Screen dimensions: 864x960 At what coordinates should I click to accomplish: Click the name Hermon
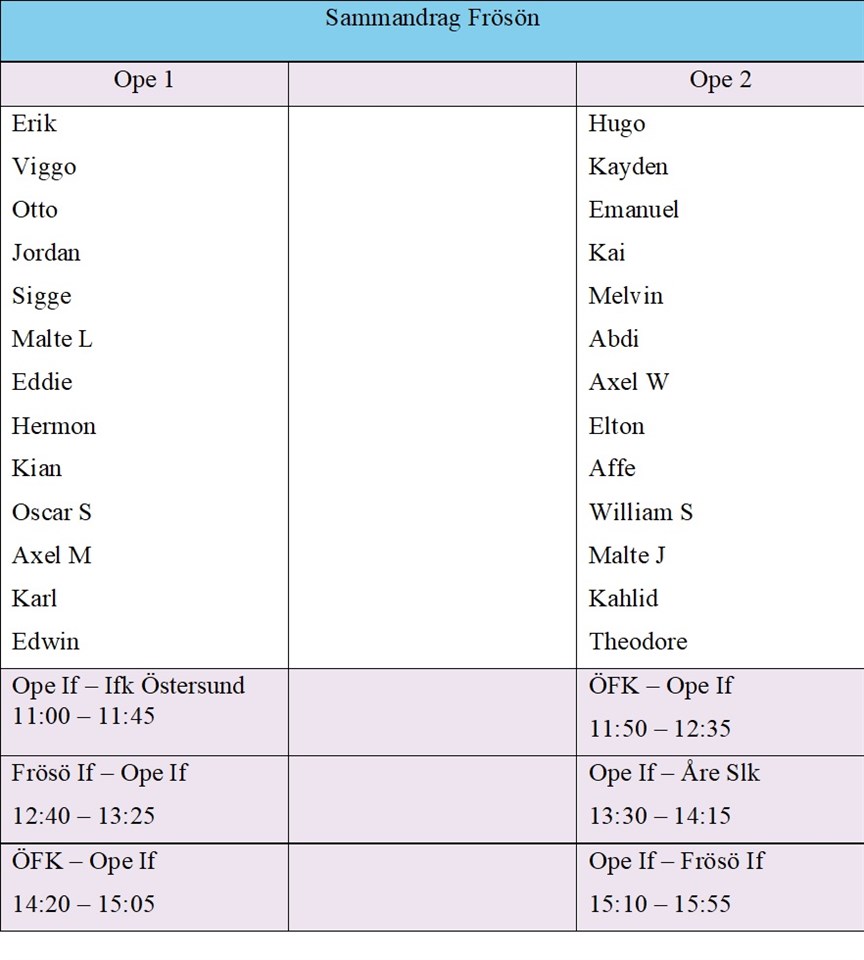tap(54, 426)
